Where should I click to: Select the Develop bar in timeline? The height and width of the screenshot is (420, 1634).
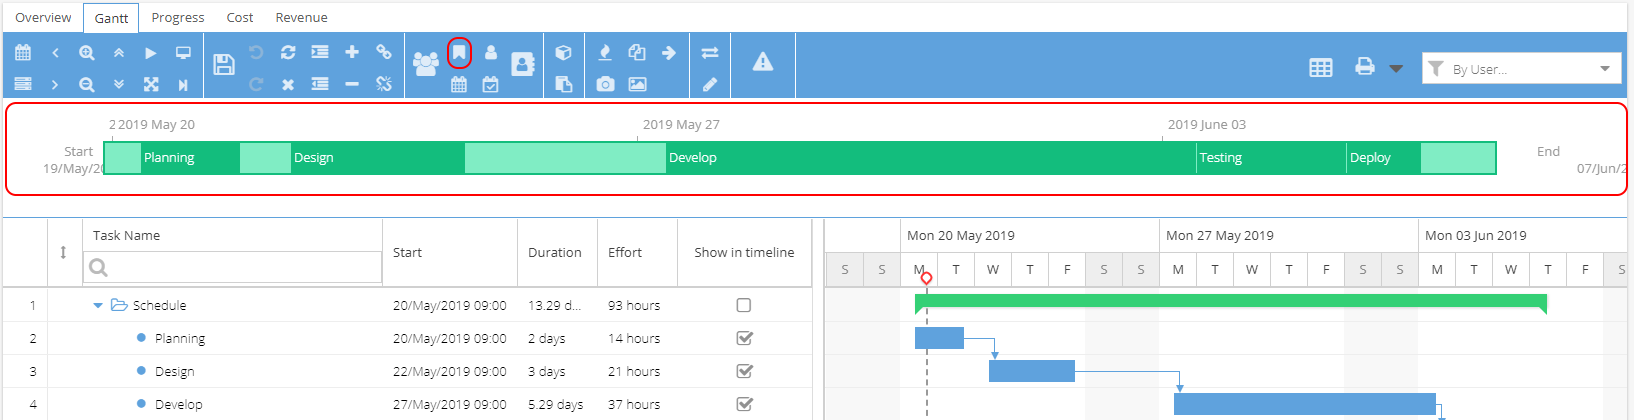tap(931, 157)
